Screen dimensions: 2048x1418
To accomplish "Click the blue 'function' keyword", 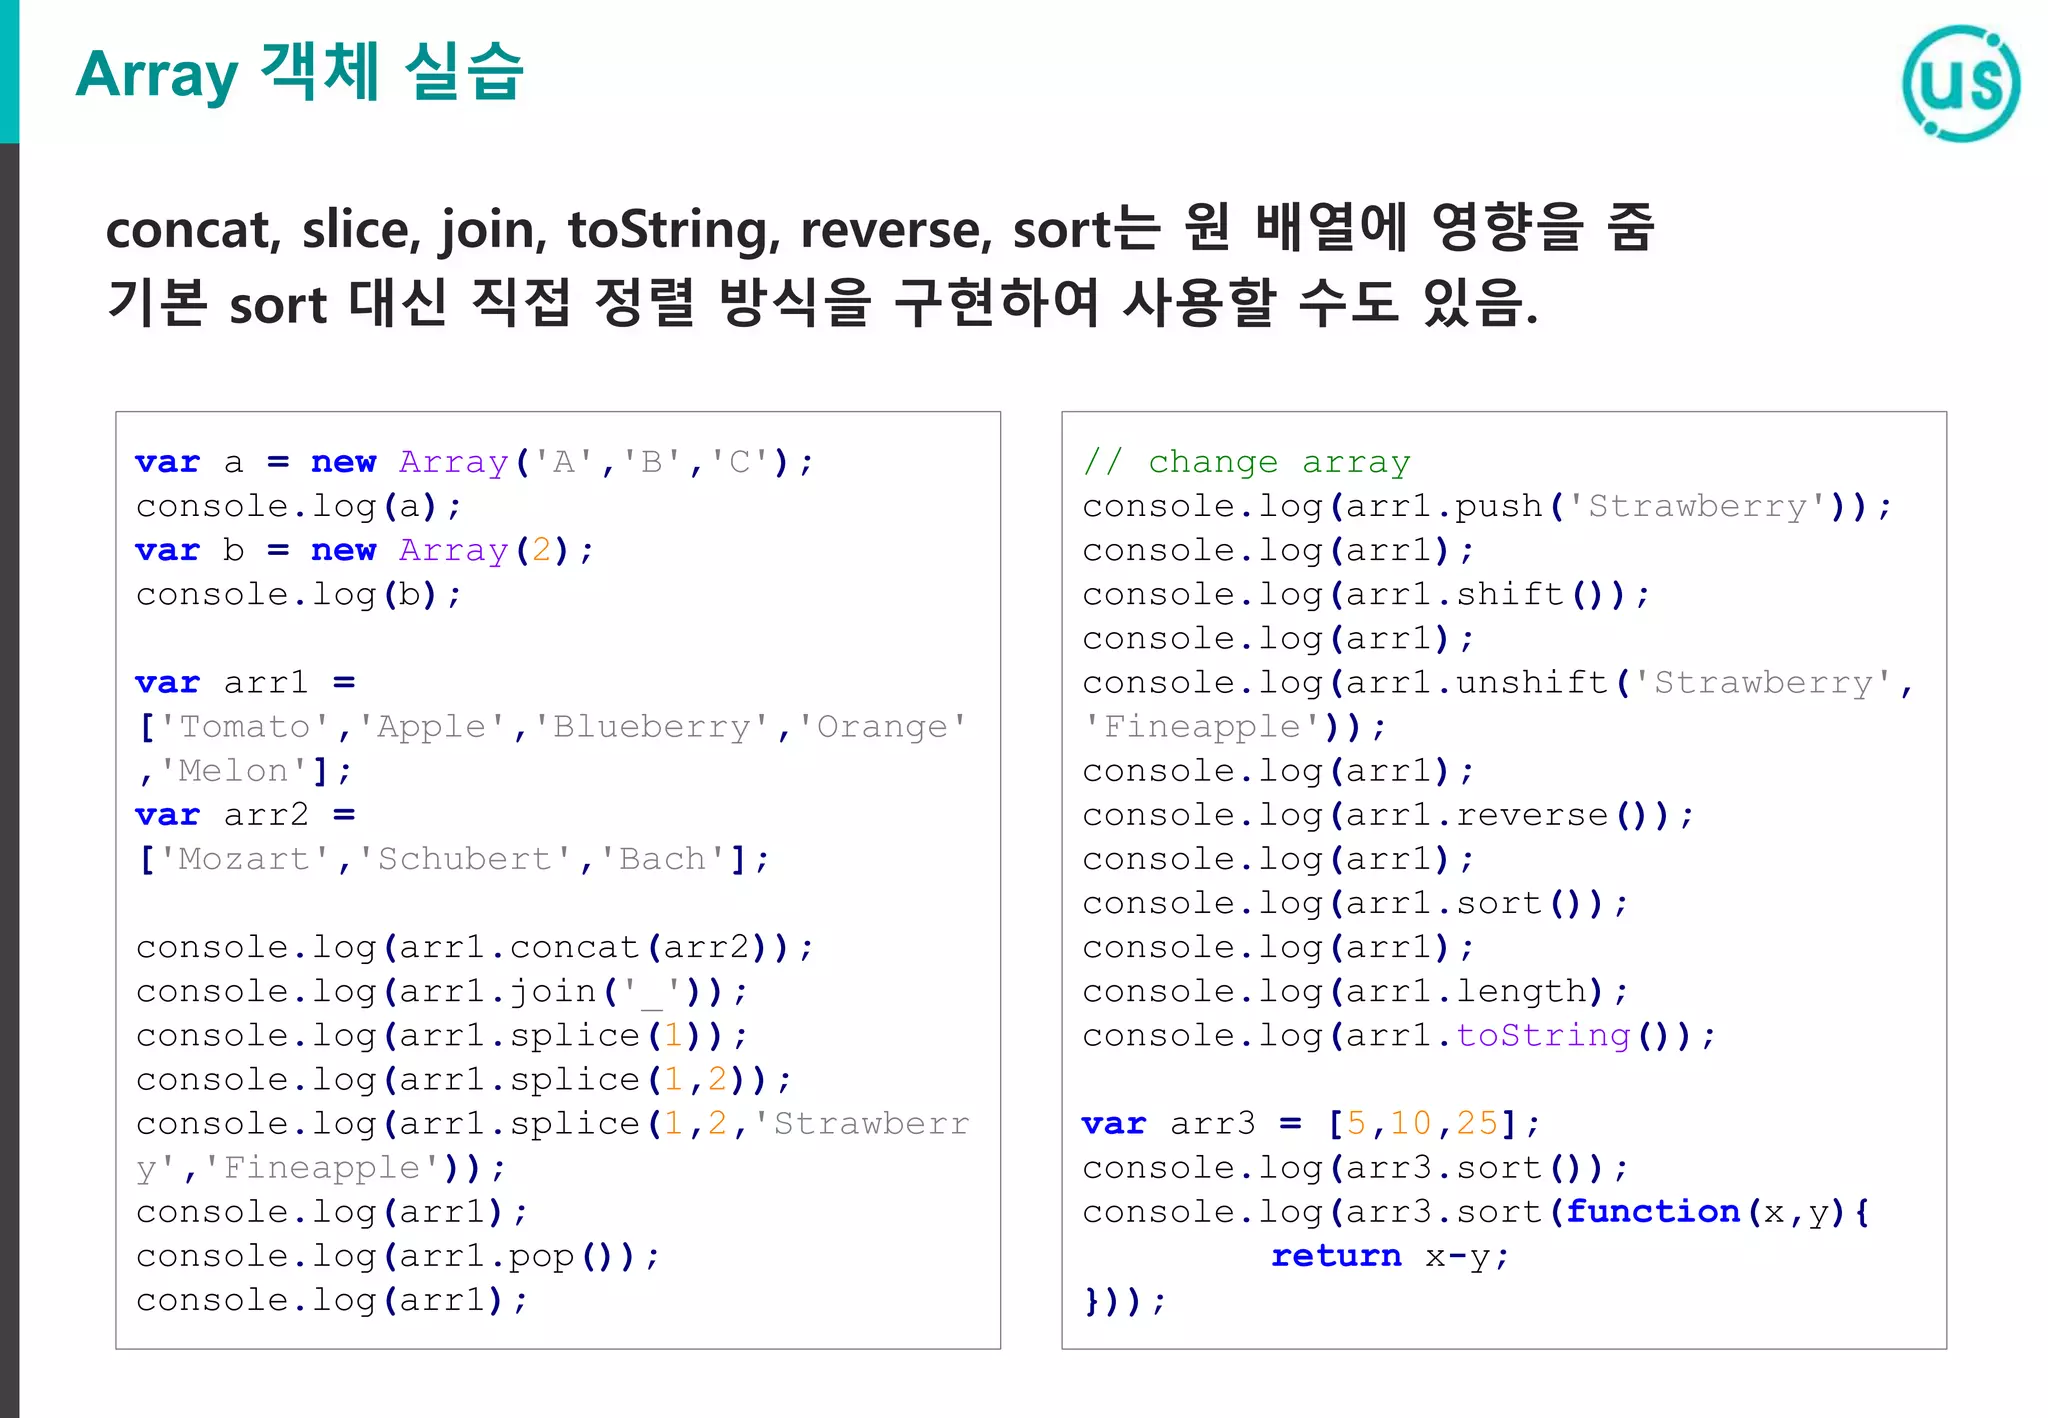I will (1652, 1212).
